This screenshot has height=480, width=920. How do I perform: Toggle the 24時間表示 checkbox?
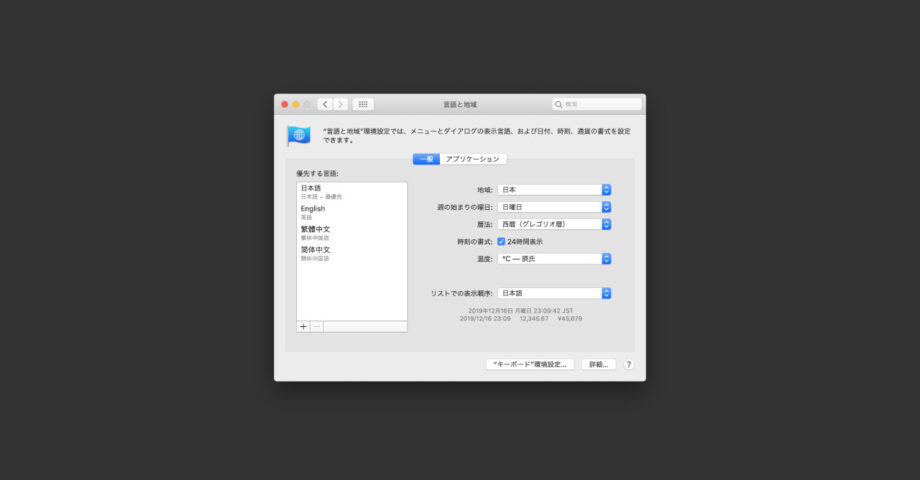tap(501, 242)
